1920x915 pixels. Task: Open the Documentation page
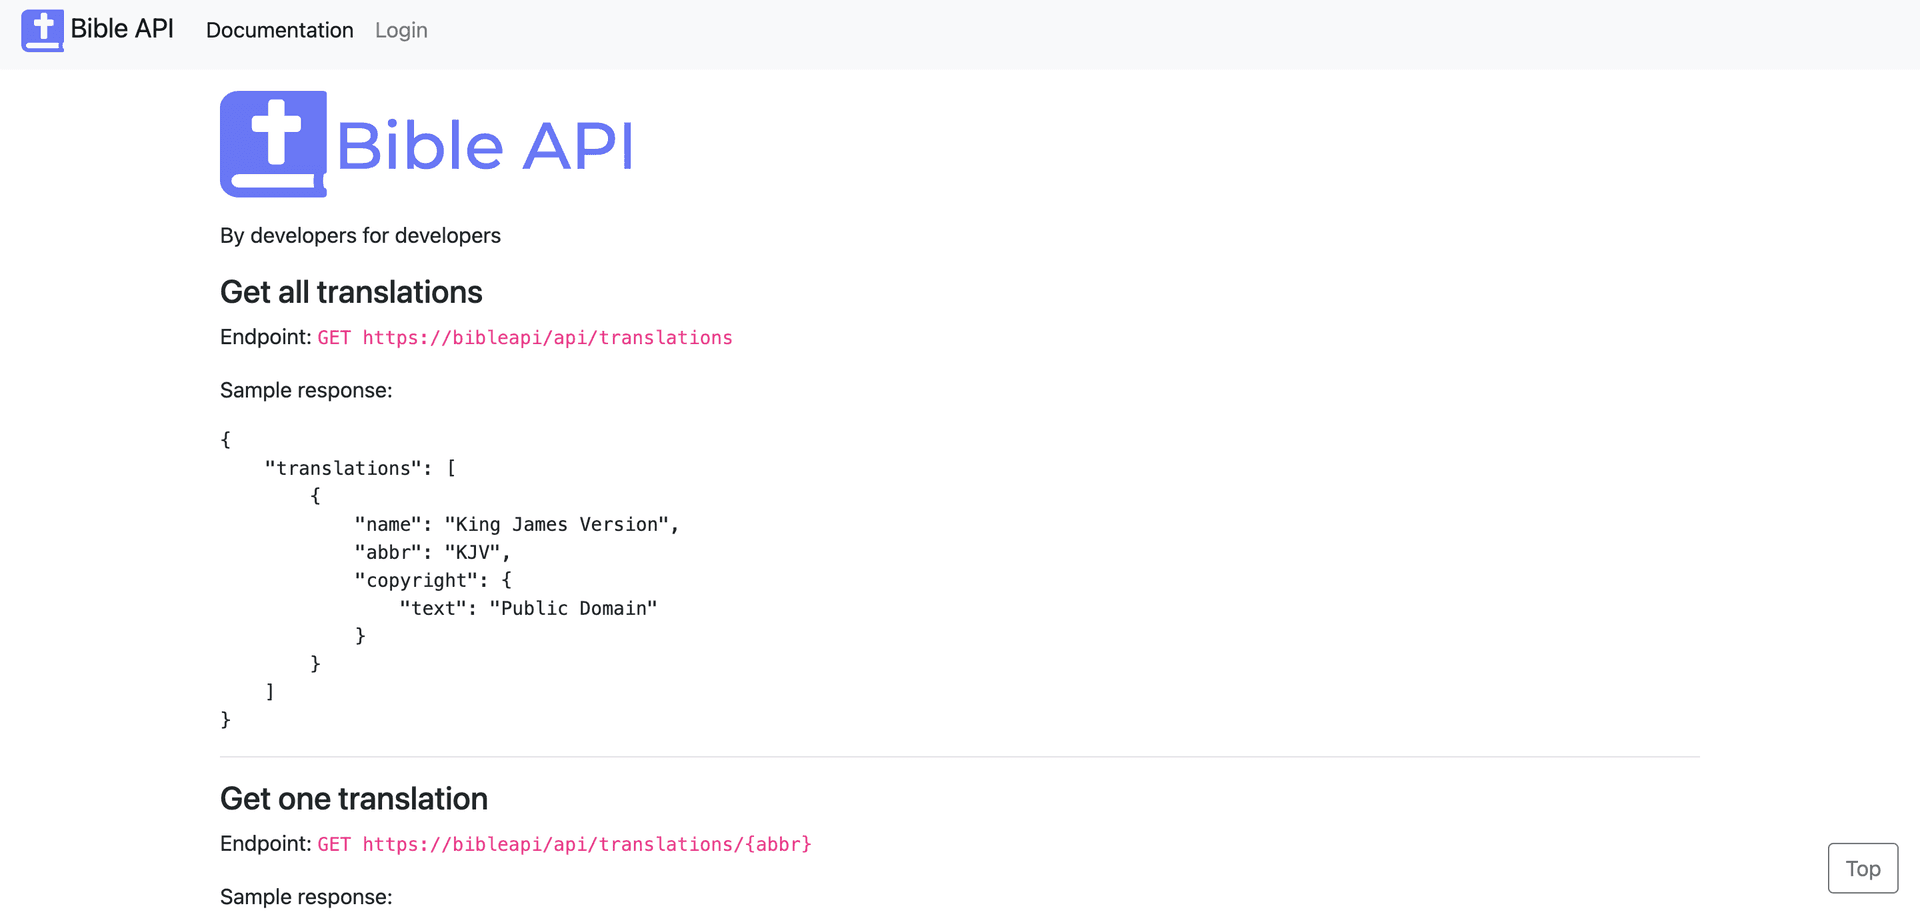pyautogui.click(x=279, y=30)
